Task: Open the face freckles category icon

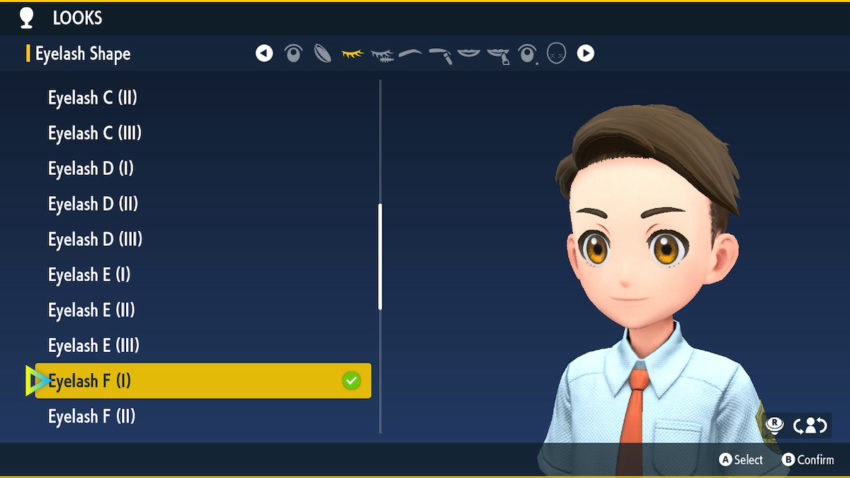Action: tap(556, 53)
